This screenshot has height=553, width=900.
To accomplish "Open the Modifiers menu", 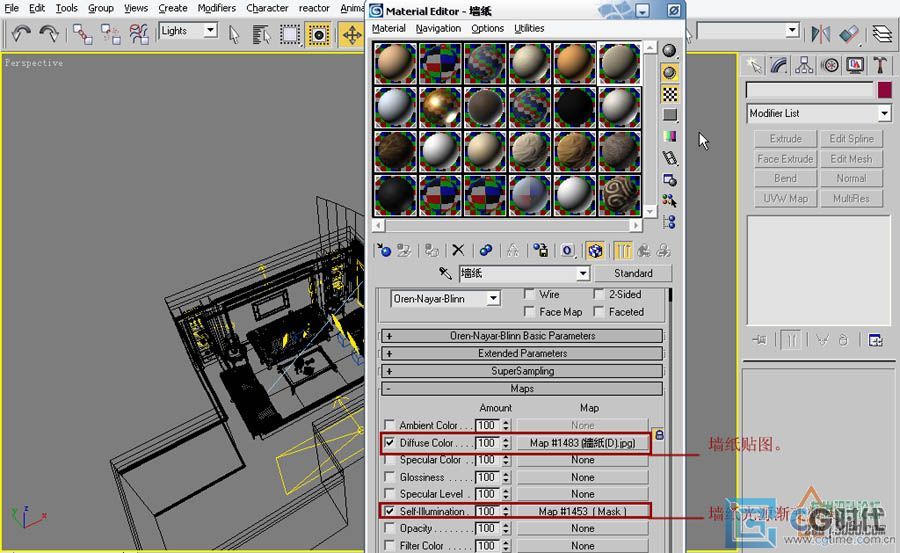I will click(x=216, y=8).
